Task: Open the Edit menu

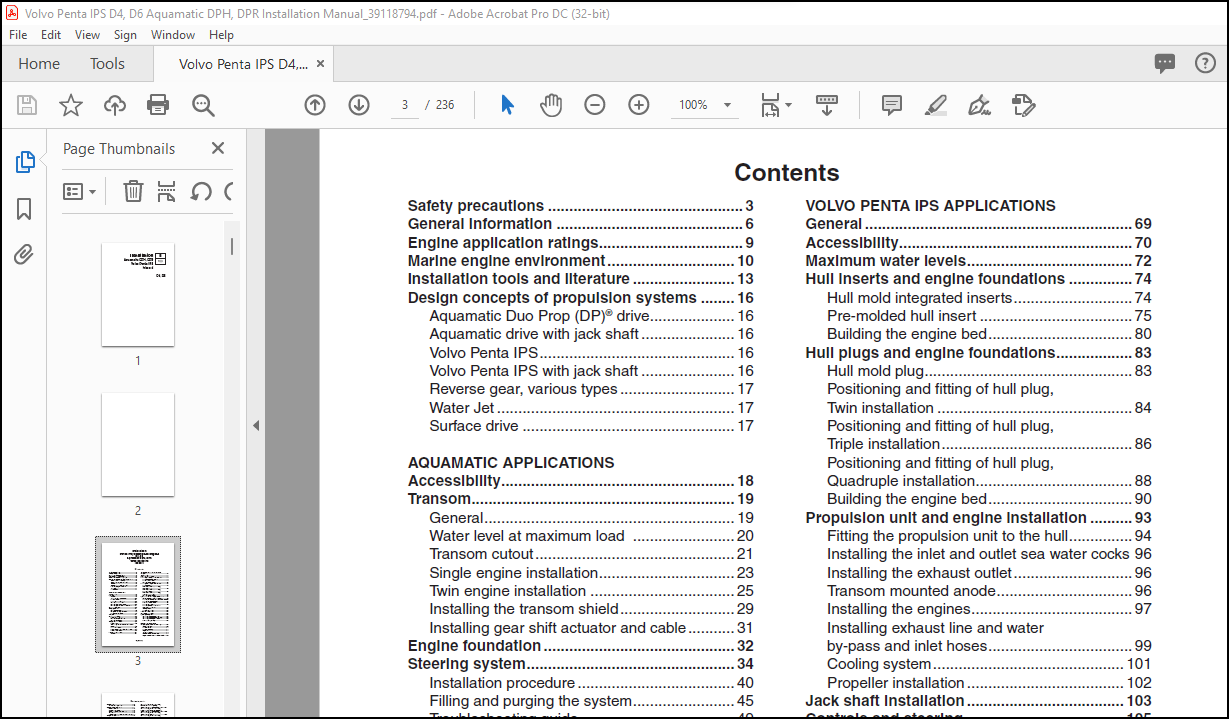Action: [51, 34]
